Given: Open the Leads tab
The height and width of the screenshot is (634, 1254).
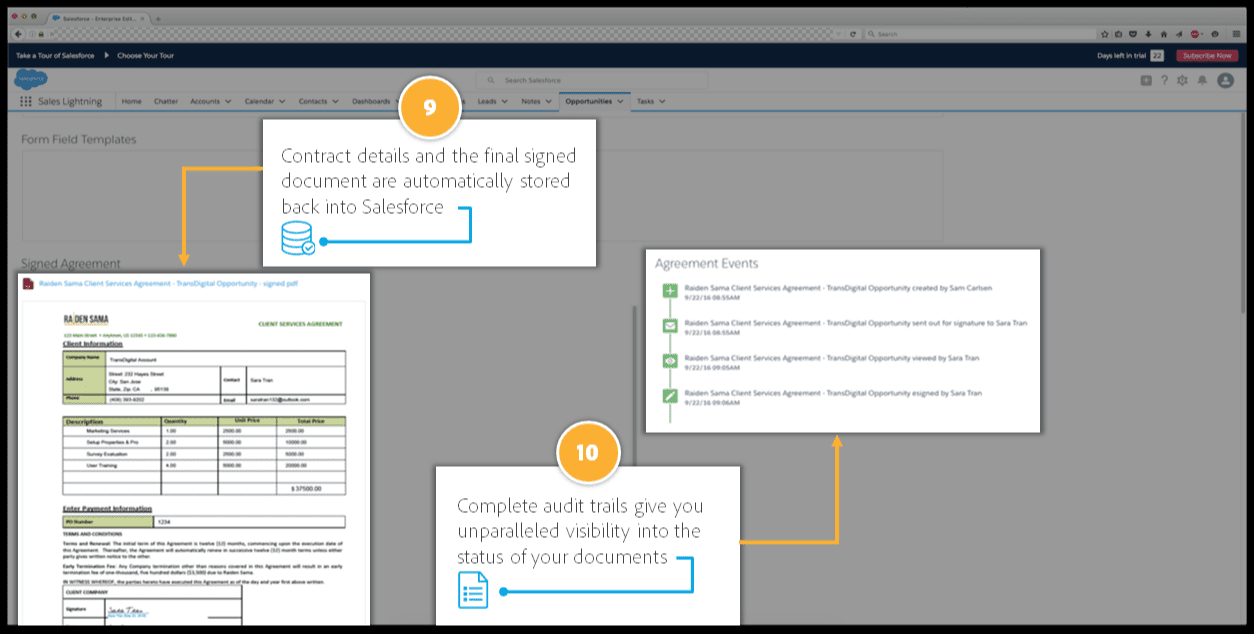Looking at the screenshot, I should [x=487, y=101].
